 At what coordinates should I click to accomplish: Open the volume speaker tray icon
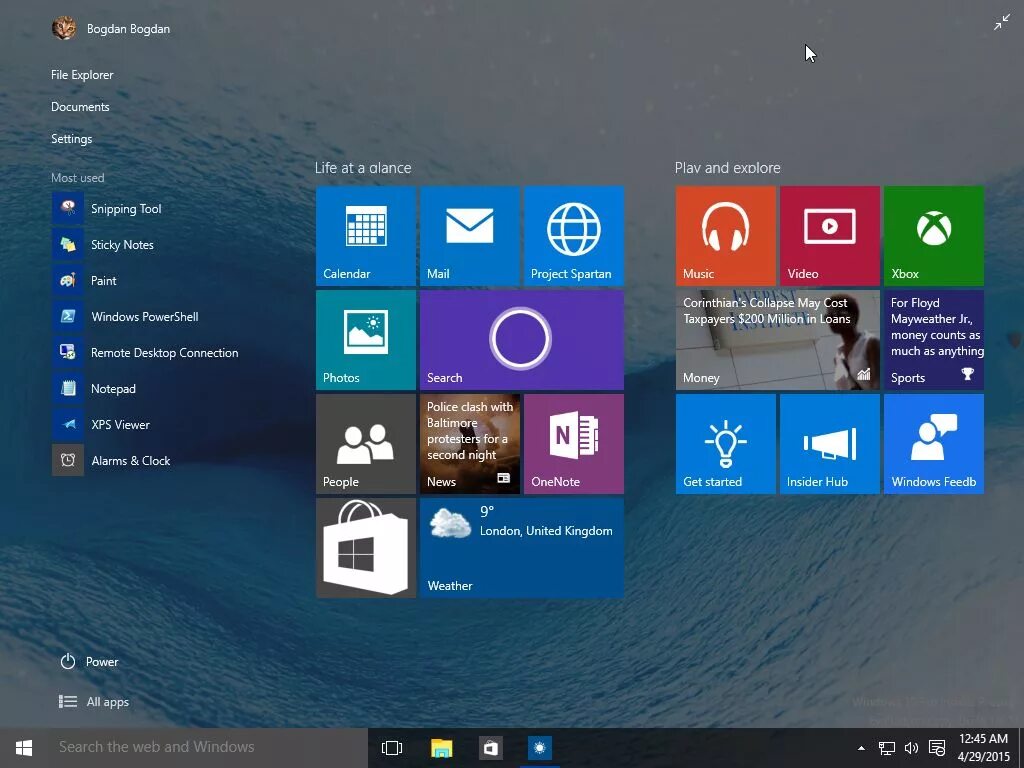coord(911,748)
